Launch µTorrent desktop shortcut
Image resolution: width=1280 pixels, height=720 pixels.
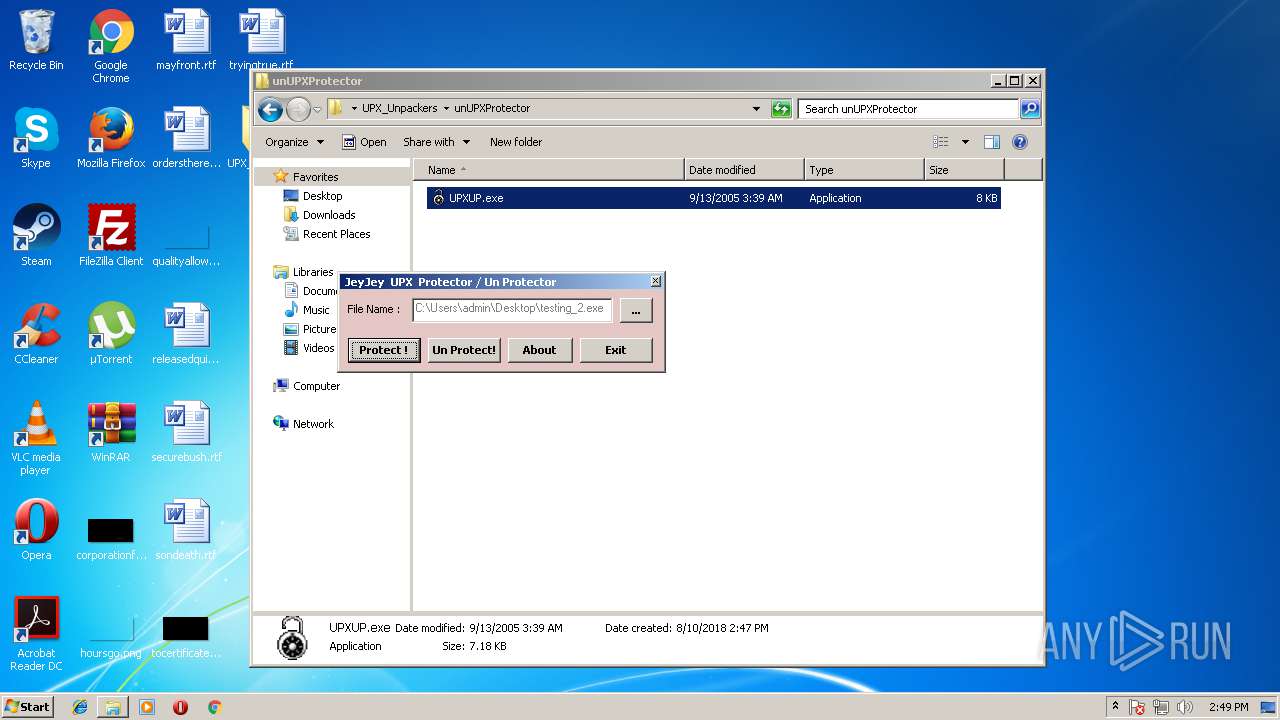click(111, 335)
